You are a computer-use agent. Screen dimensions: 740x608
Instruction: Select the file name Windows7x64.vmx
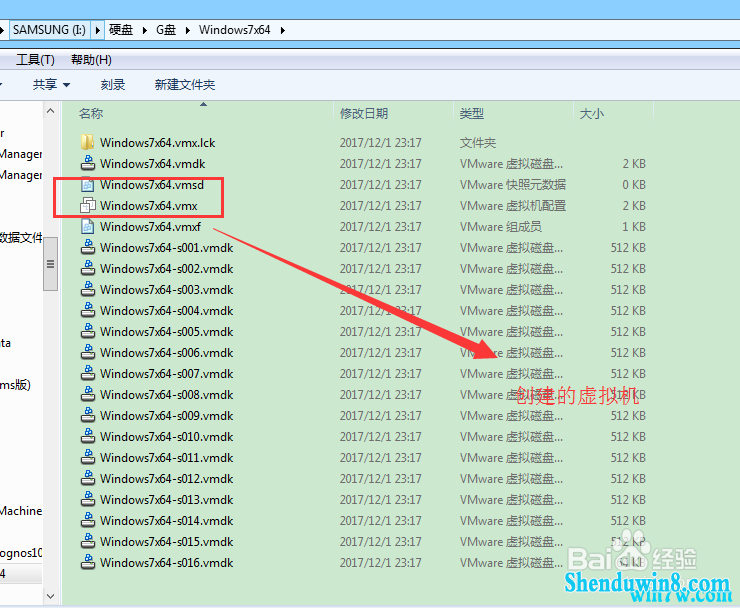coord(149,206)
